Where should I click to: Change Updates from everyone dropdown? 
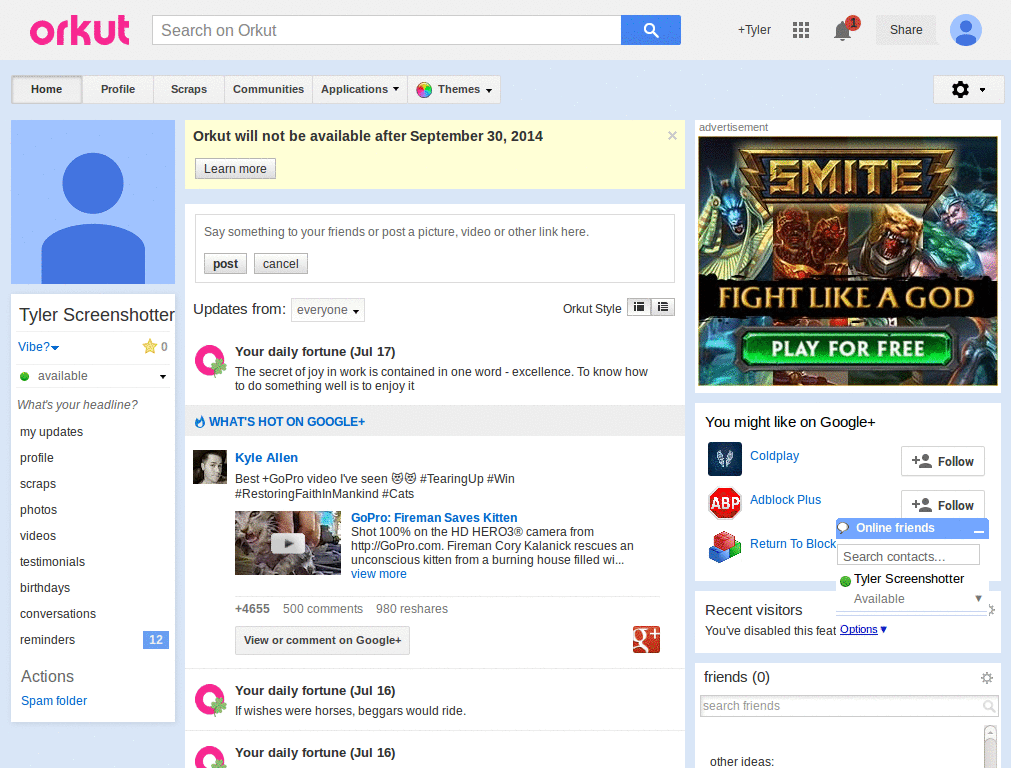328,310
